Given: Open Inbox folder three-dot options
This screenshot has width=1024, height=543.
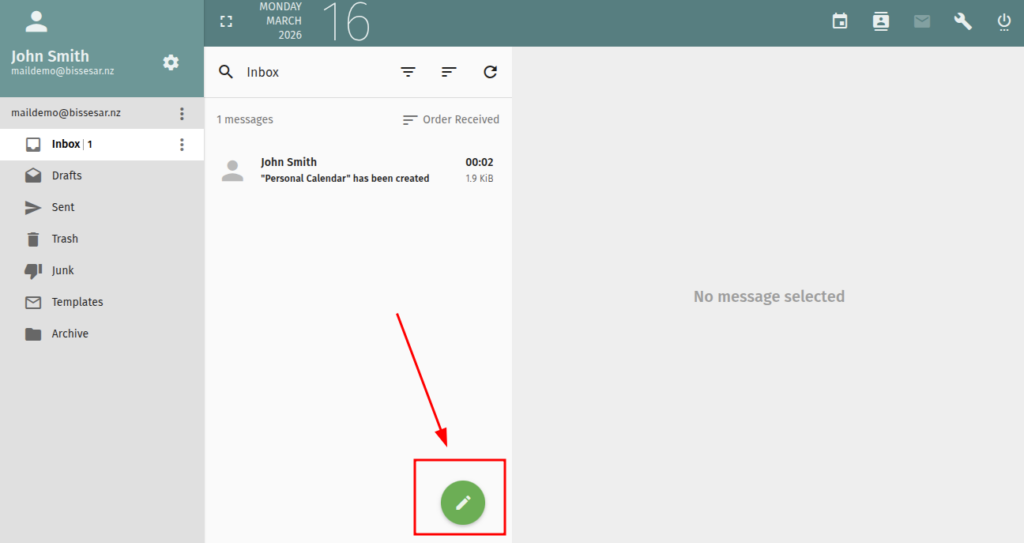Looking at the screenshot, I should (x=181, y=145).
